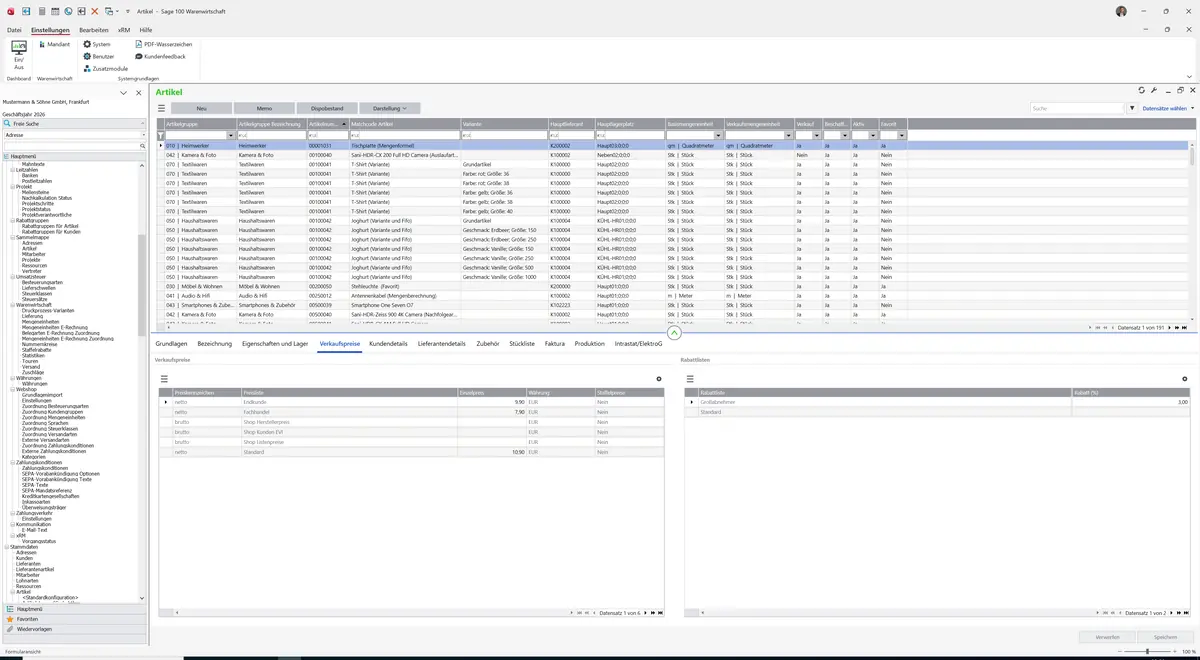Click the Dispobestand button

tap(327, 108)
